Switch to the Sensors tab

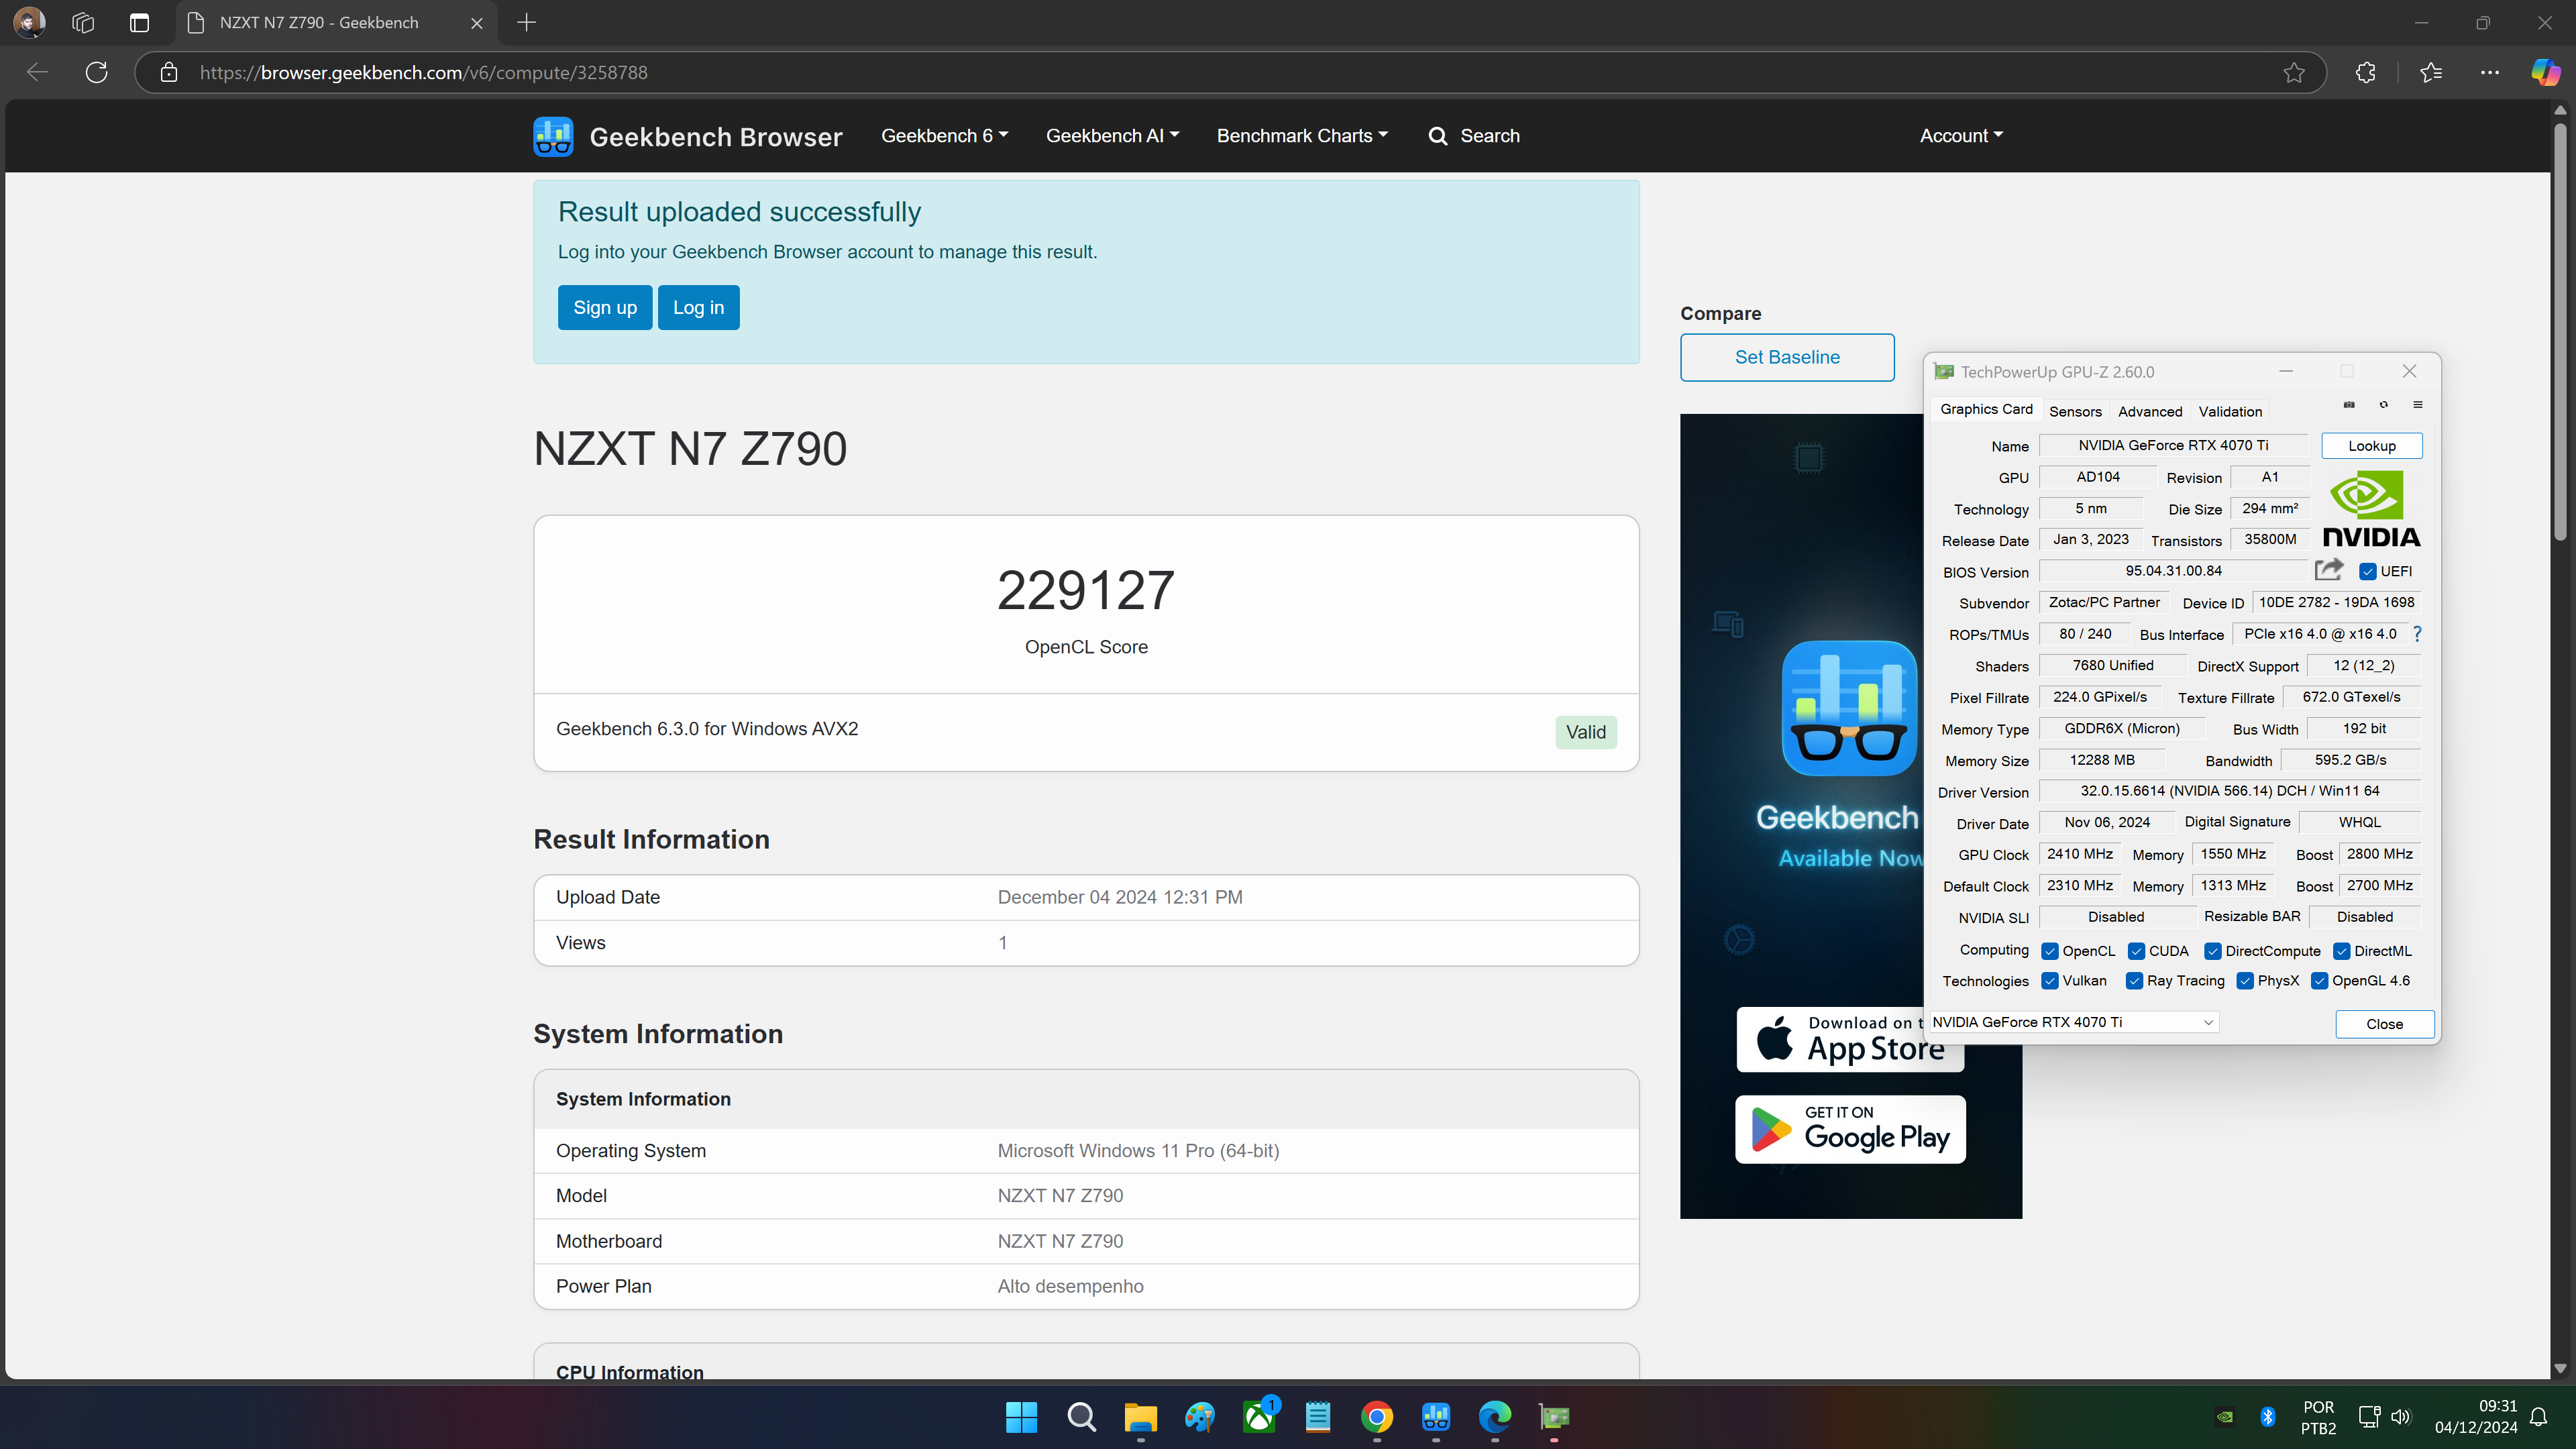pos(2075,411)
